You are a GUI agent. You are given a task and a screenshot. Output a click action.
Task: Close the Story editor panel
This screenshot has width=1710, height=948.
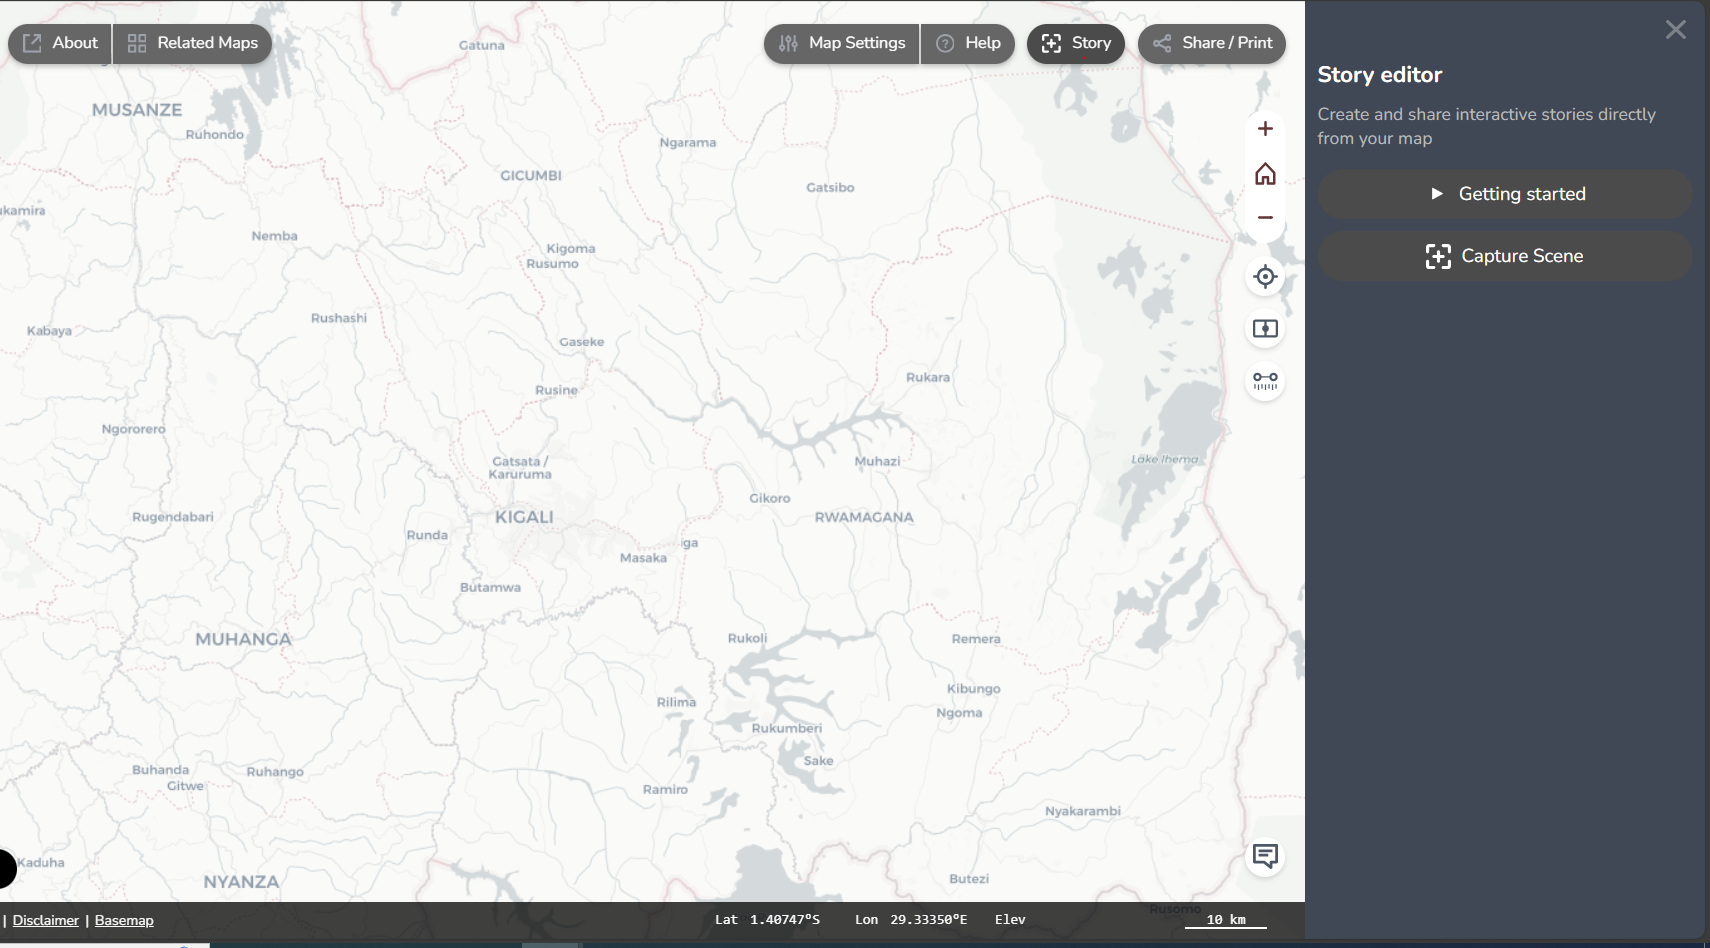point(1675,30)
